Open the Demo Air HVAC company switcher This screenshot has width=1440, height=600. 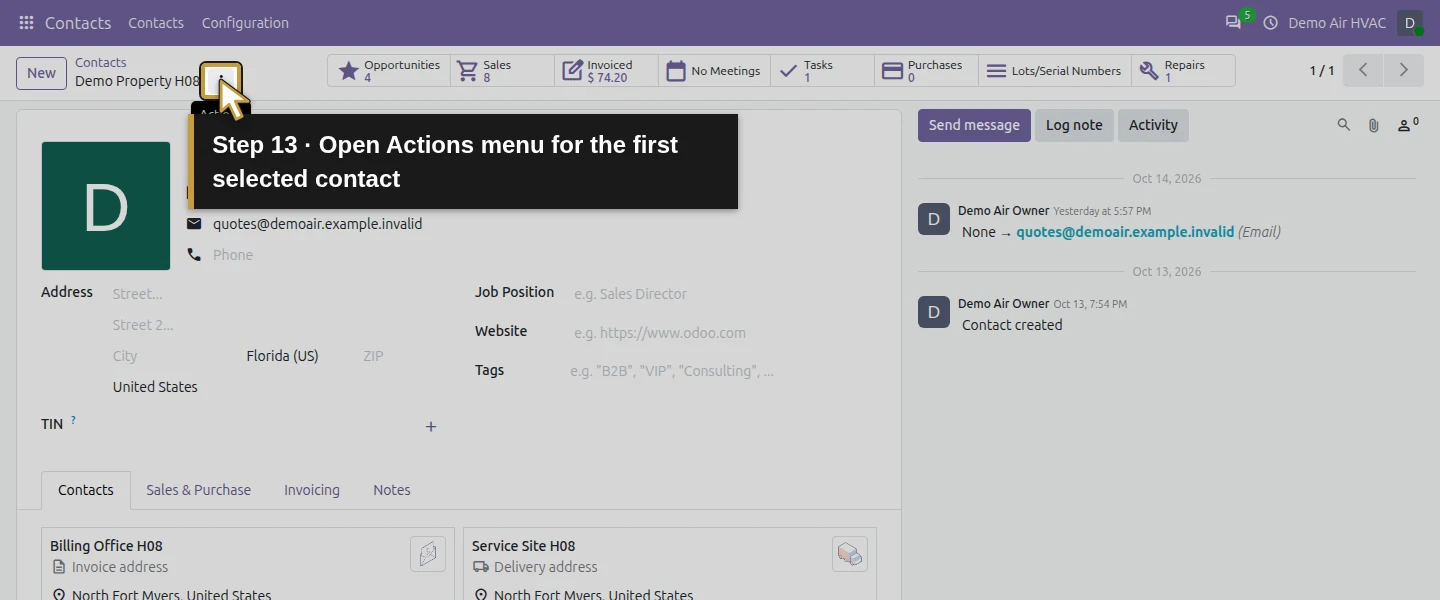tap(1337, 23)
